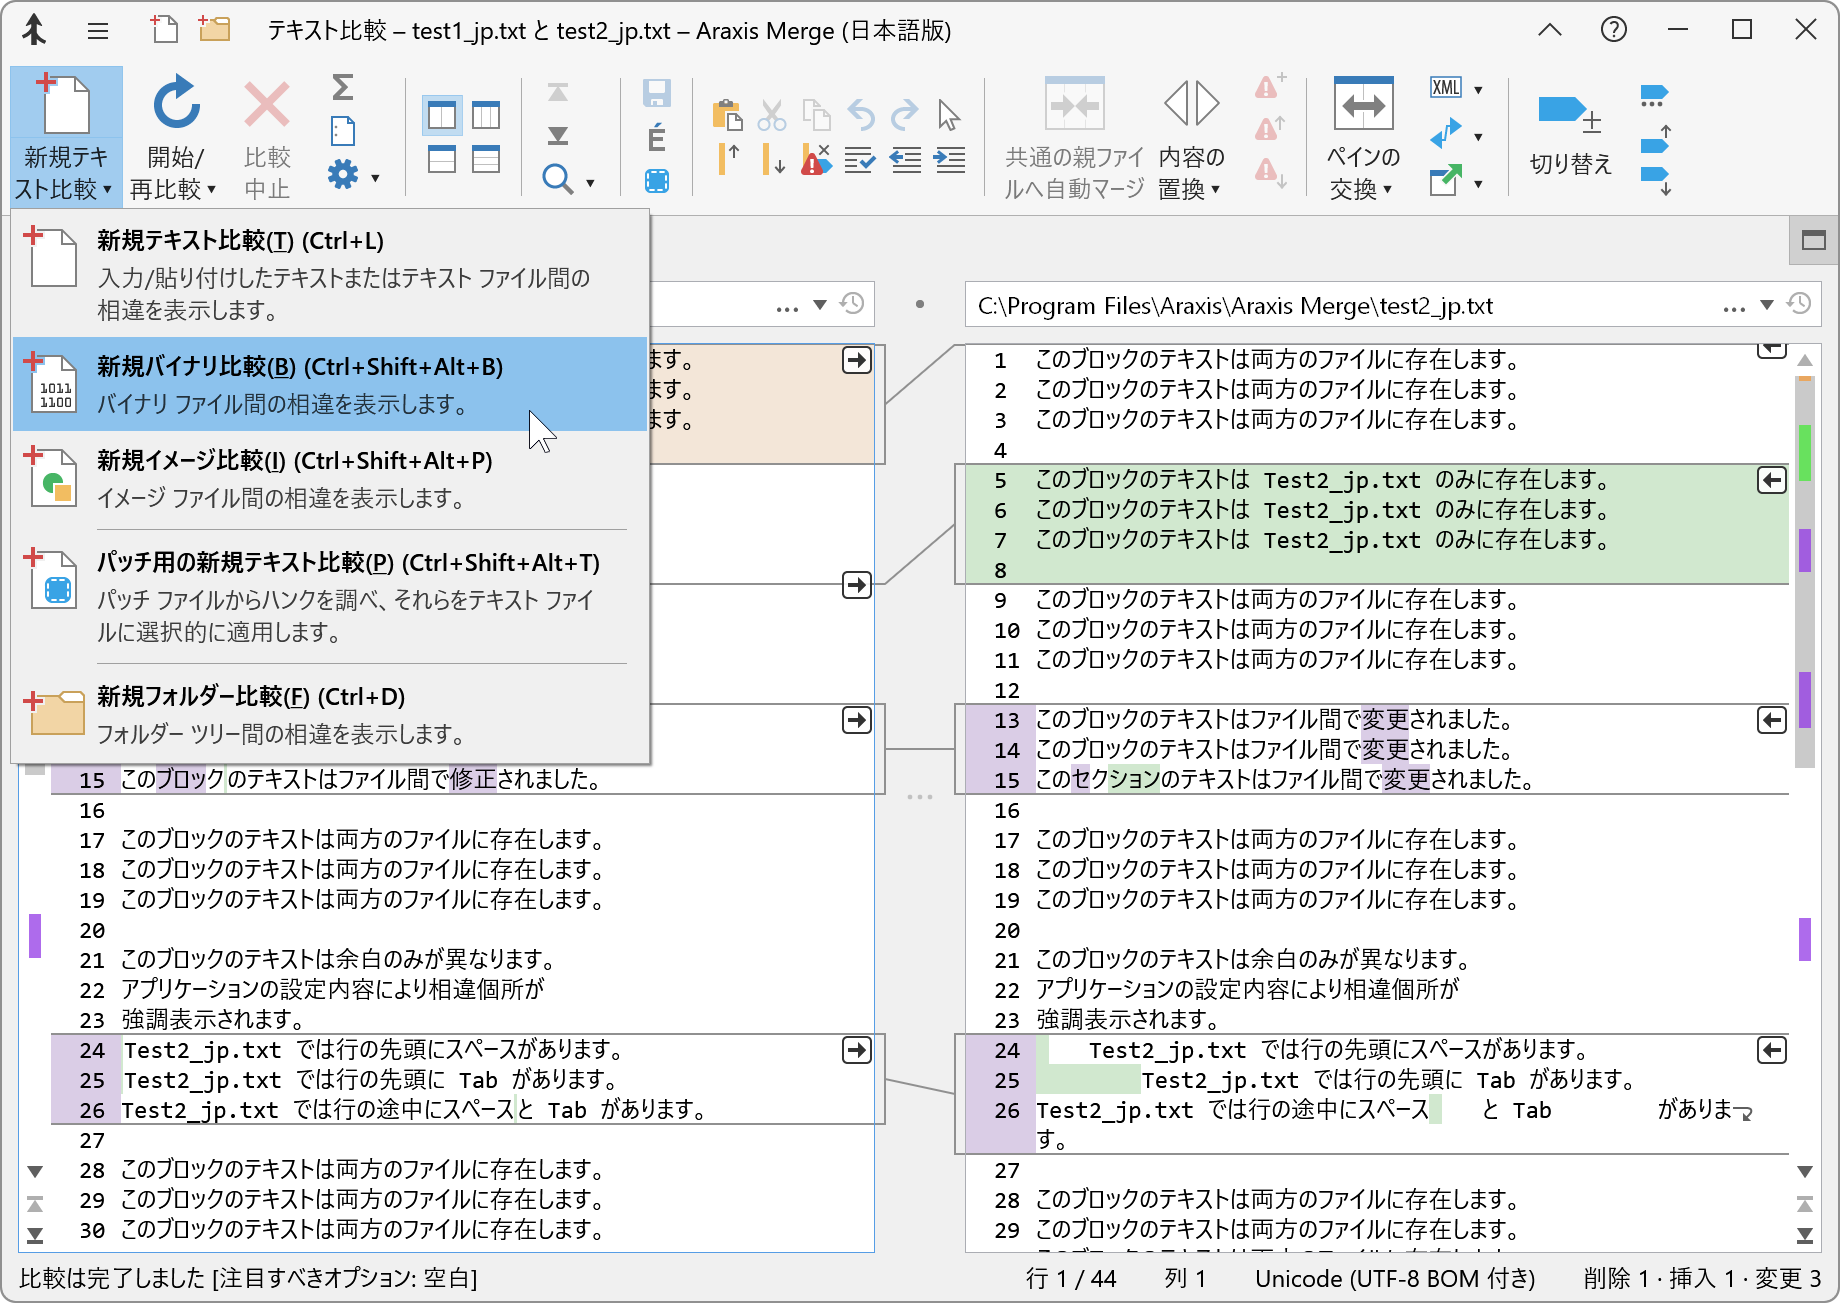The height and width of the screenshot is (1303, 1840).
Task: Open comparison summary via the Σ icon
Action: [342, 90]
